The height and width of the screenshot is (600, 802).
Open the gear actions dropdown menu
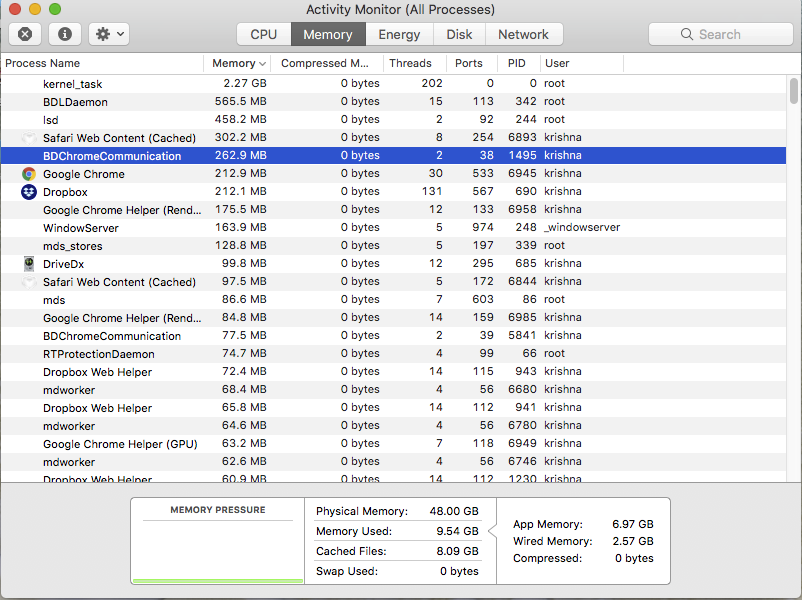pos(109,34)
